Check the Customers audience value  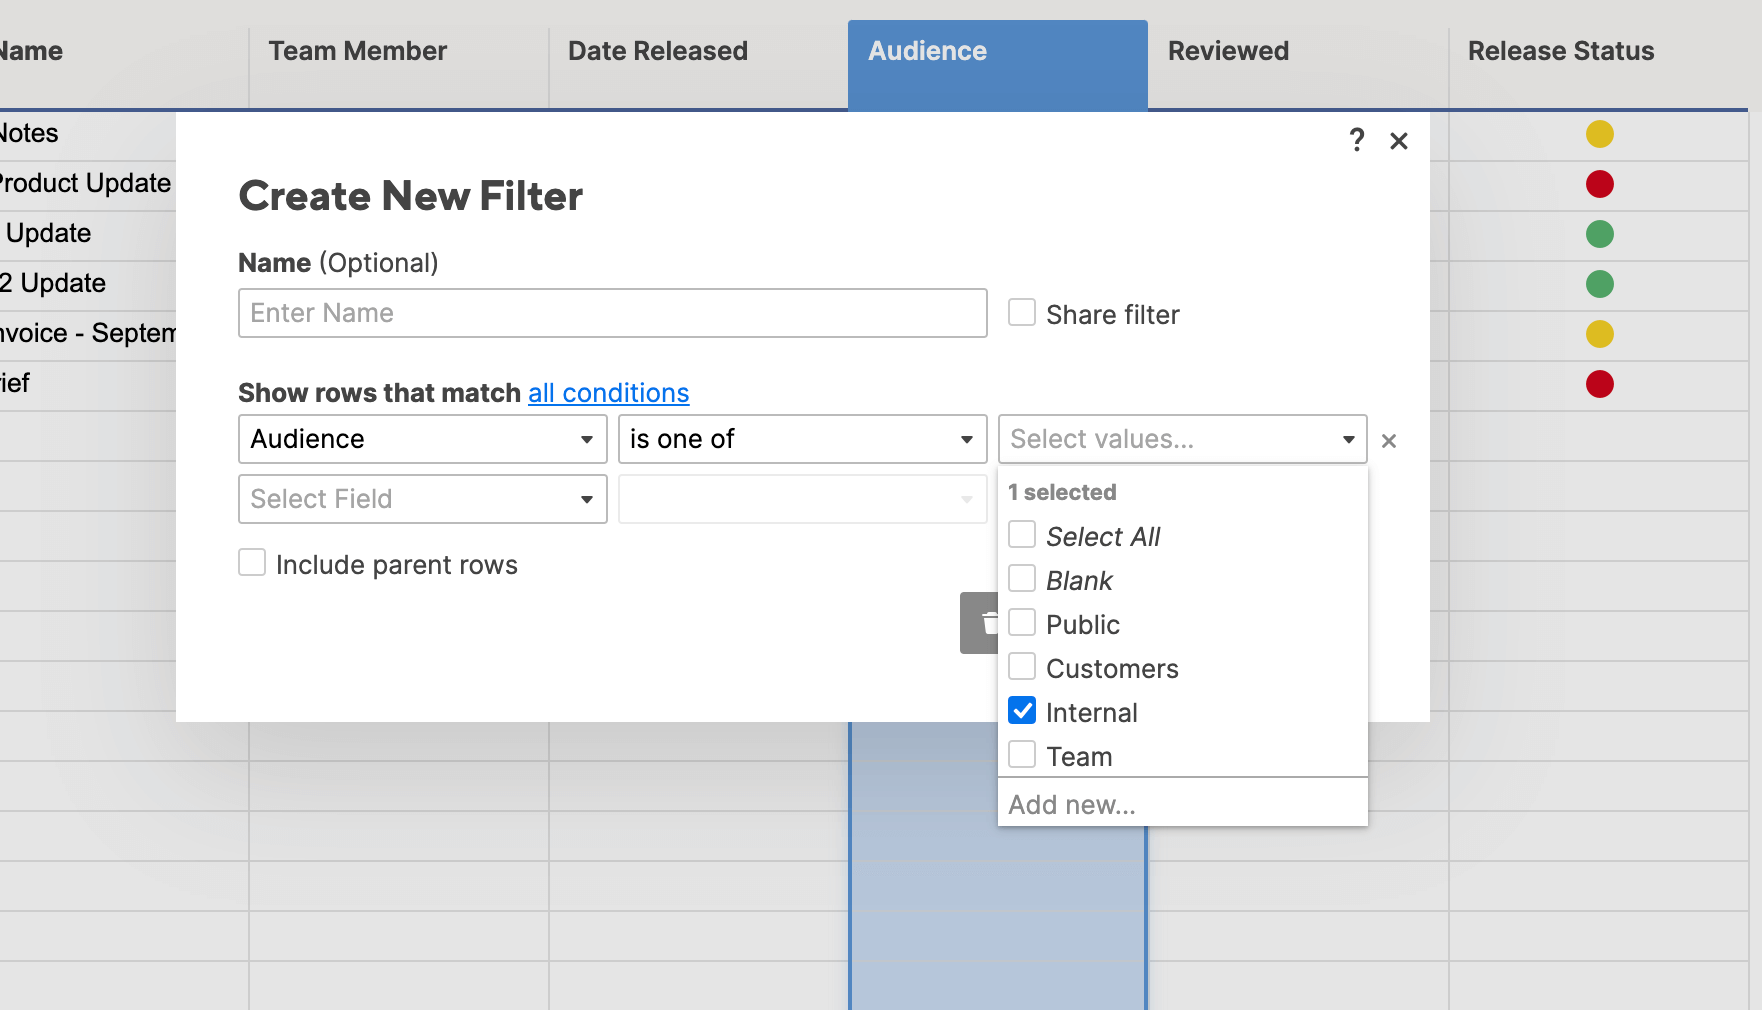[x=1021, y=666]
